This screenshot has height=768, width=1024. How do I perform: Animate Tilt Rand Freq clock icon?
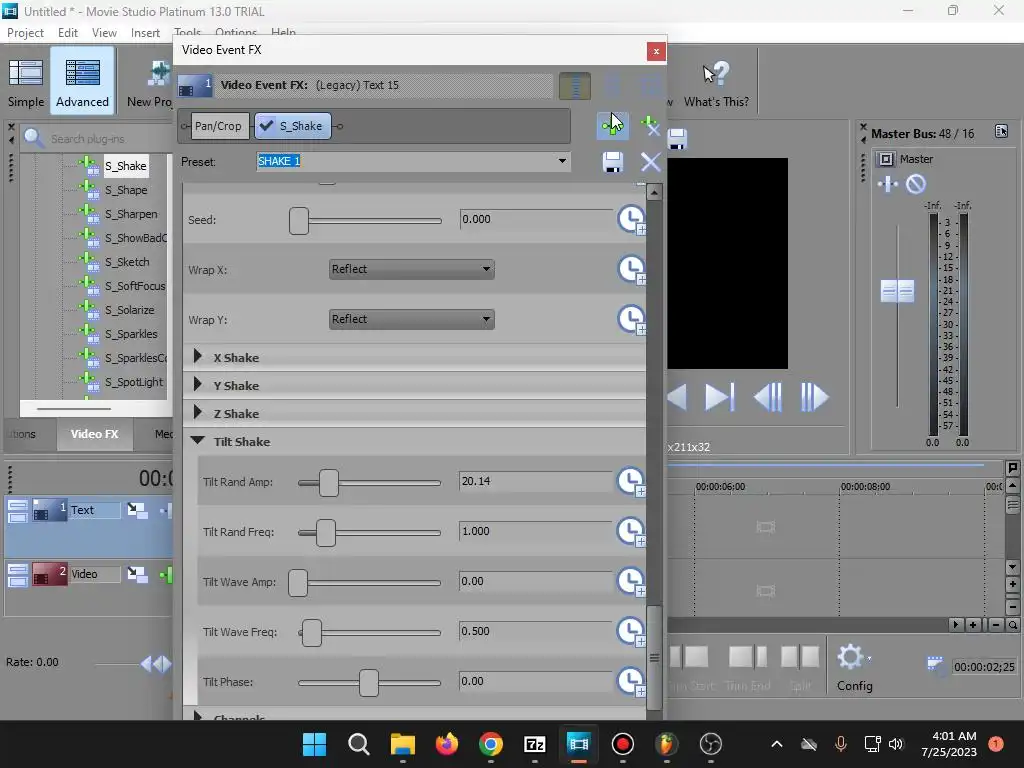click(x=632, y=532)
